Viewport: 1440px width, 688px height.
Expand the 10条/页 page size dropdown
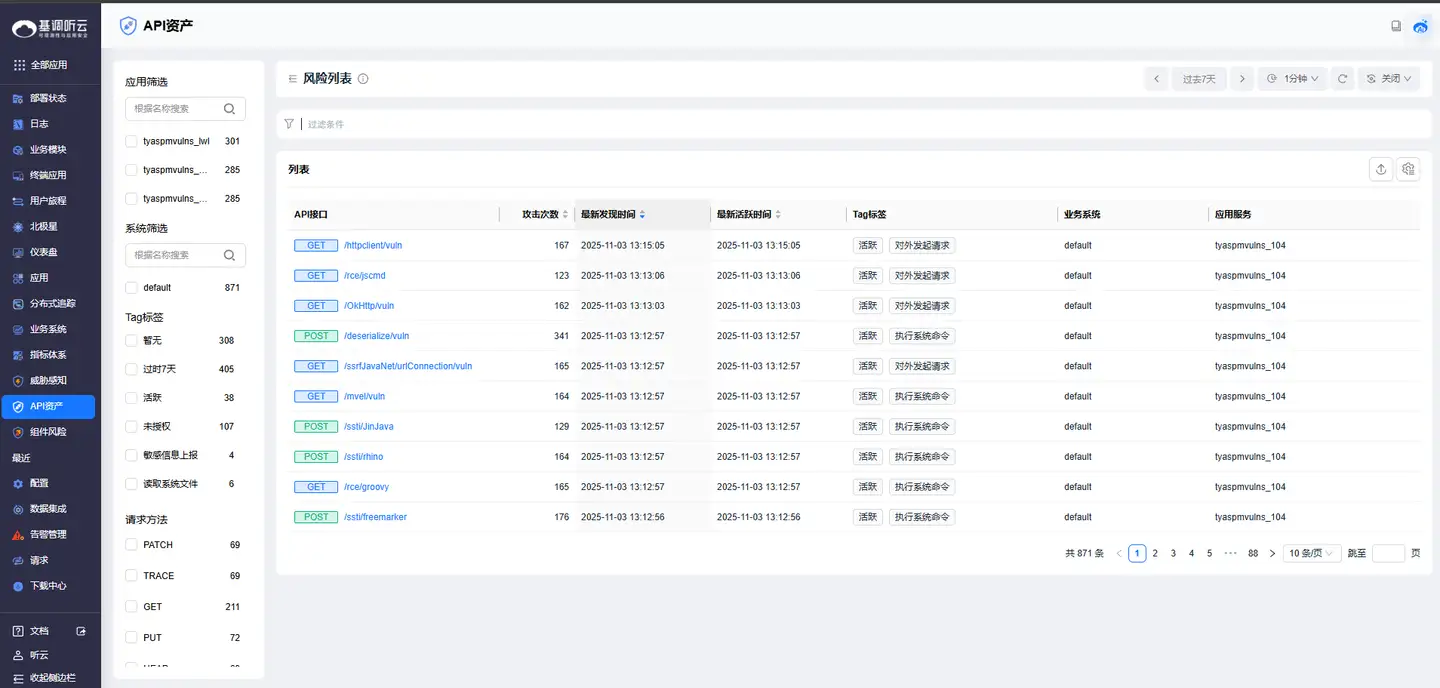(x=1312, y=553)
